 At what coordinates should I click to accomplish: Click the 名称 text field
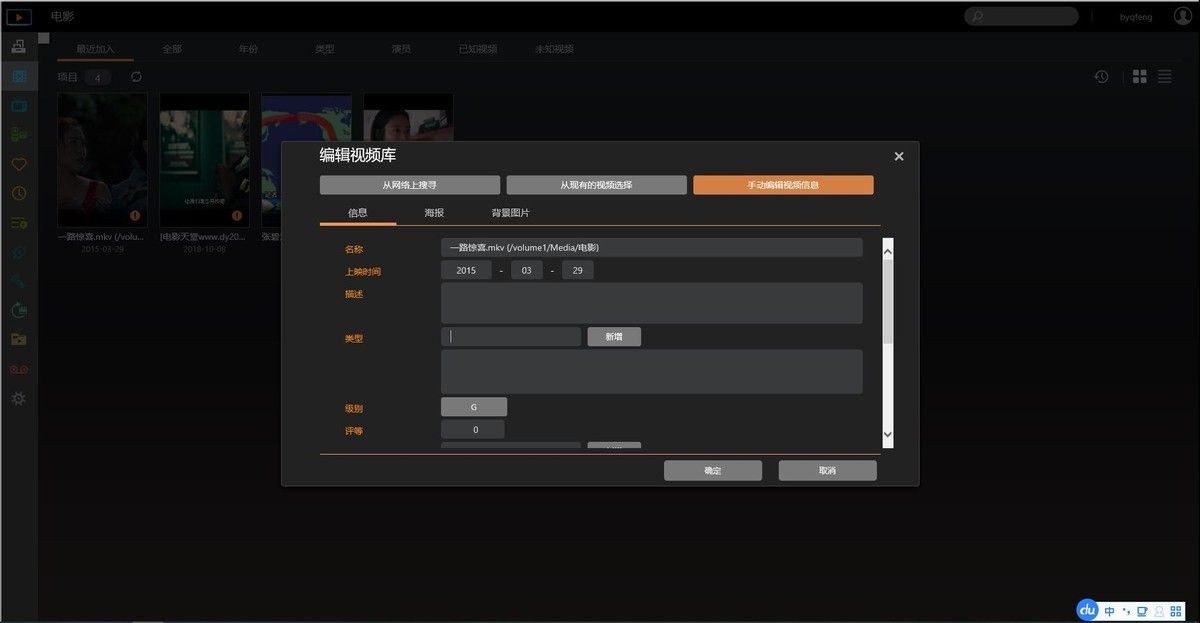pos(651,247)
